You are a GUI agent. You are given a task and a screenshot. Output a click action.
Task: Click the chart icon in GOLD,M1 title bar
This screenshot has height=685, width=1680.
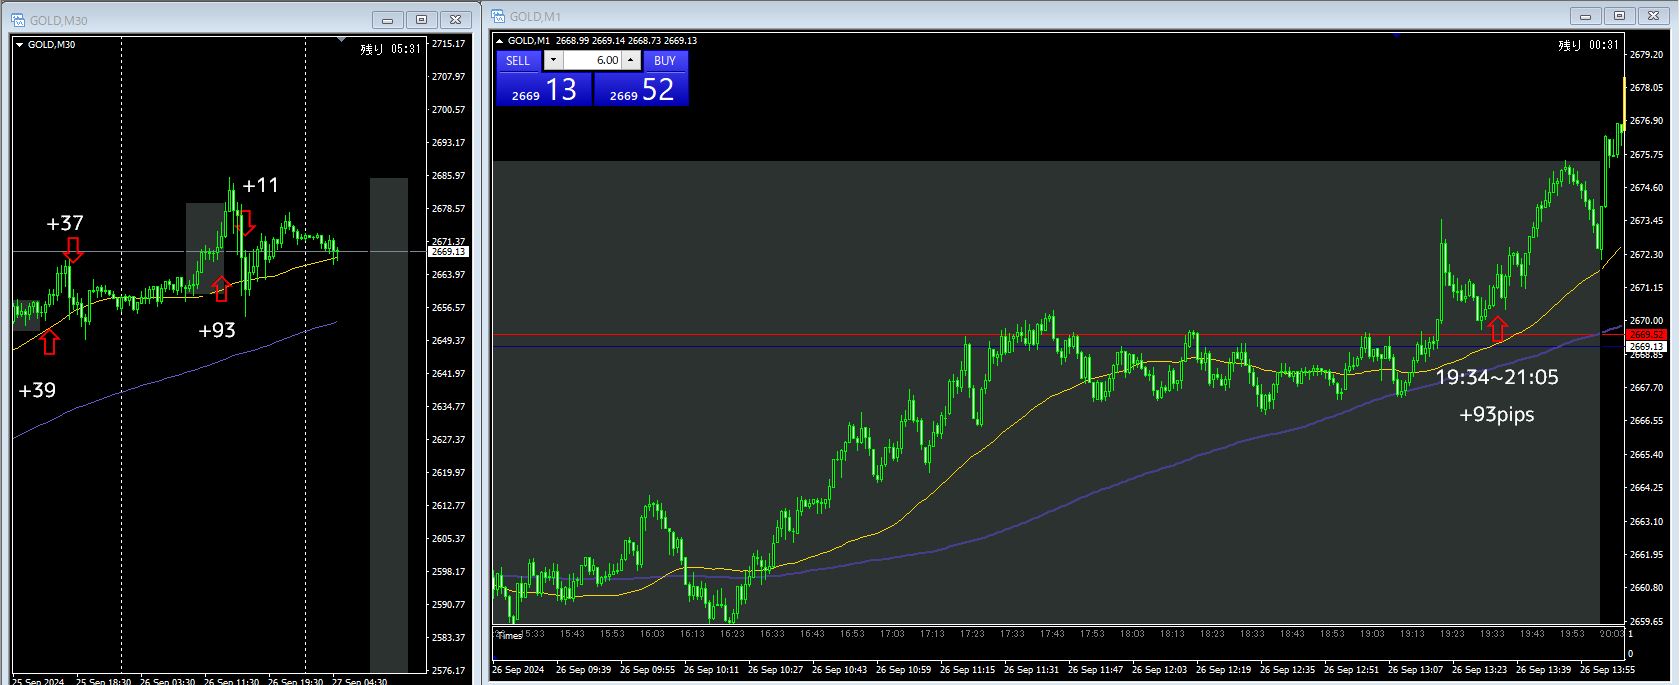point(498,16)
